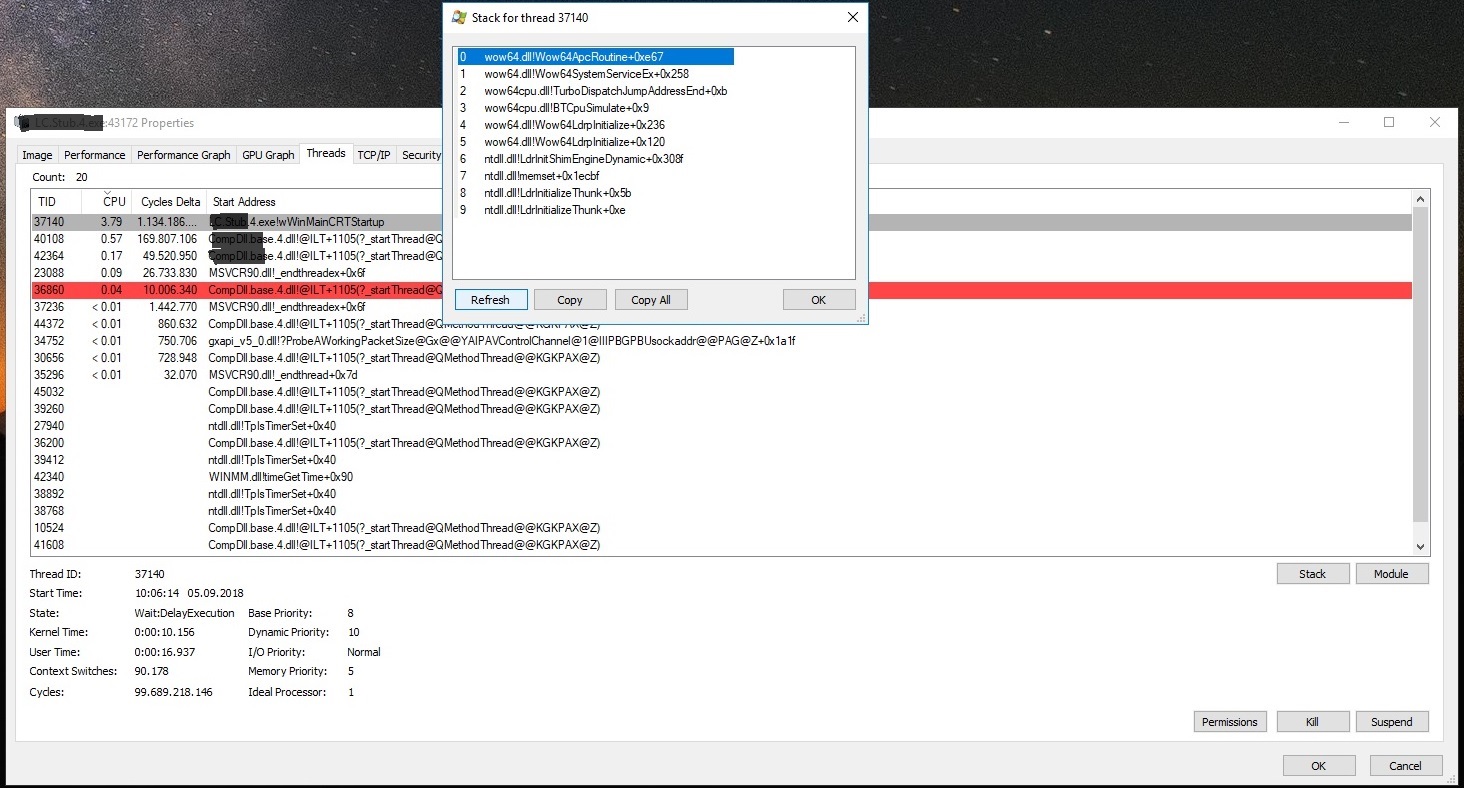Select thread 42340 with WINMM.dll timeGetTime
This screenshot has height=788, width=1464.
tap(721, 477)
